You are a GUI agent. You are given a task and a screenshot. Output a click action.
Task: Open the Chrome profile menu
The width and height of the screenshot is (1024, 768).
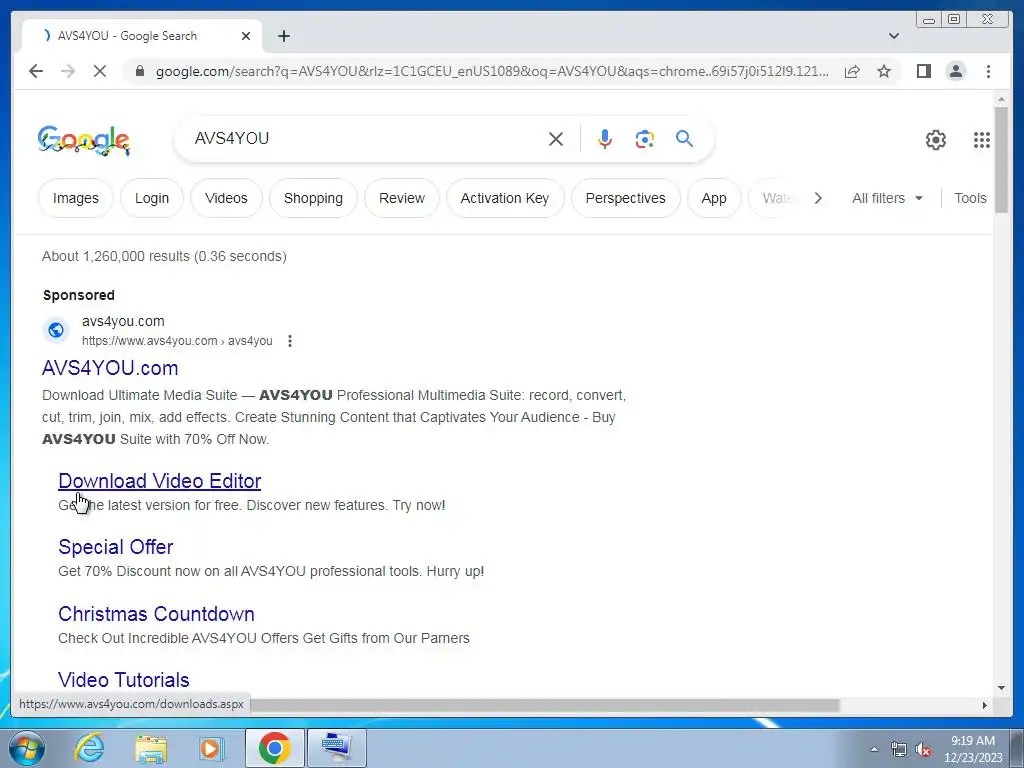click(955, 71)
